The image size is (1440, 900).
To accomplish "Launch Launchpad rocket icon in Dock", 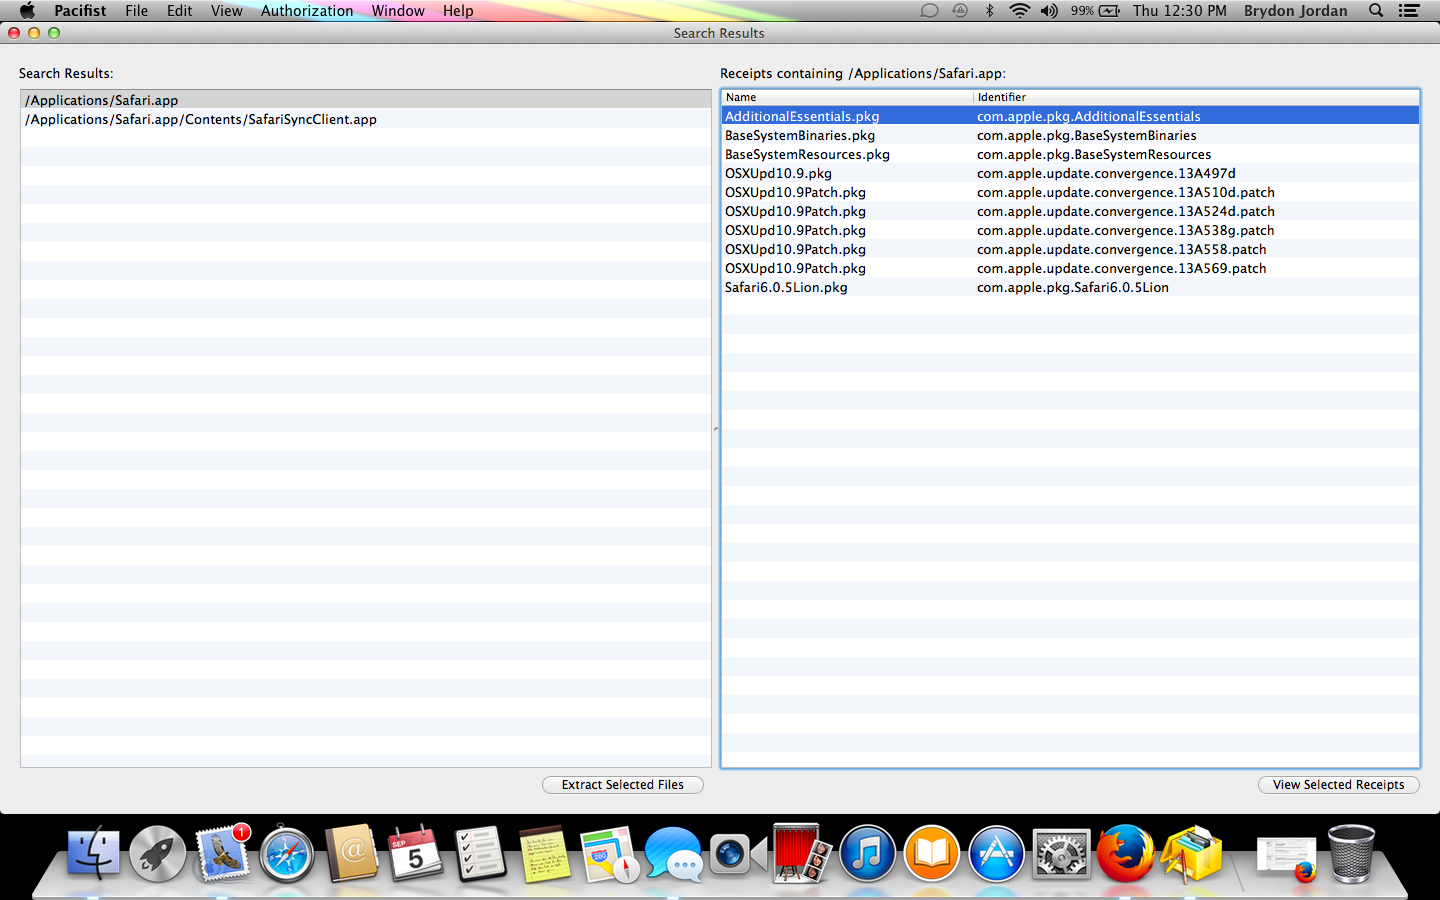I will point(158,855).
